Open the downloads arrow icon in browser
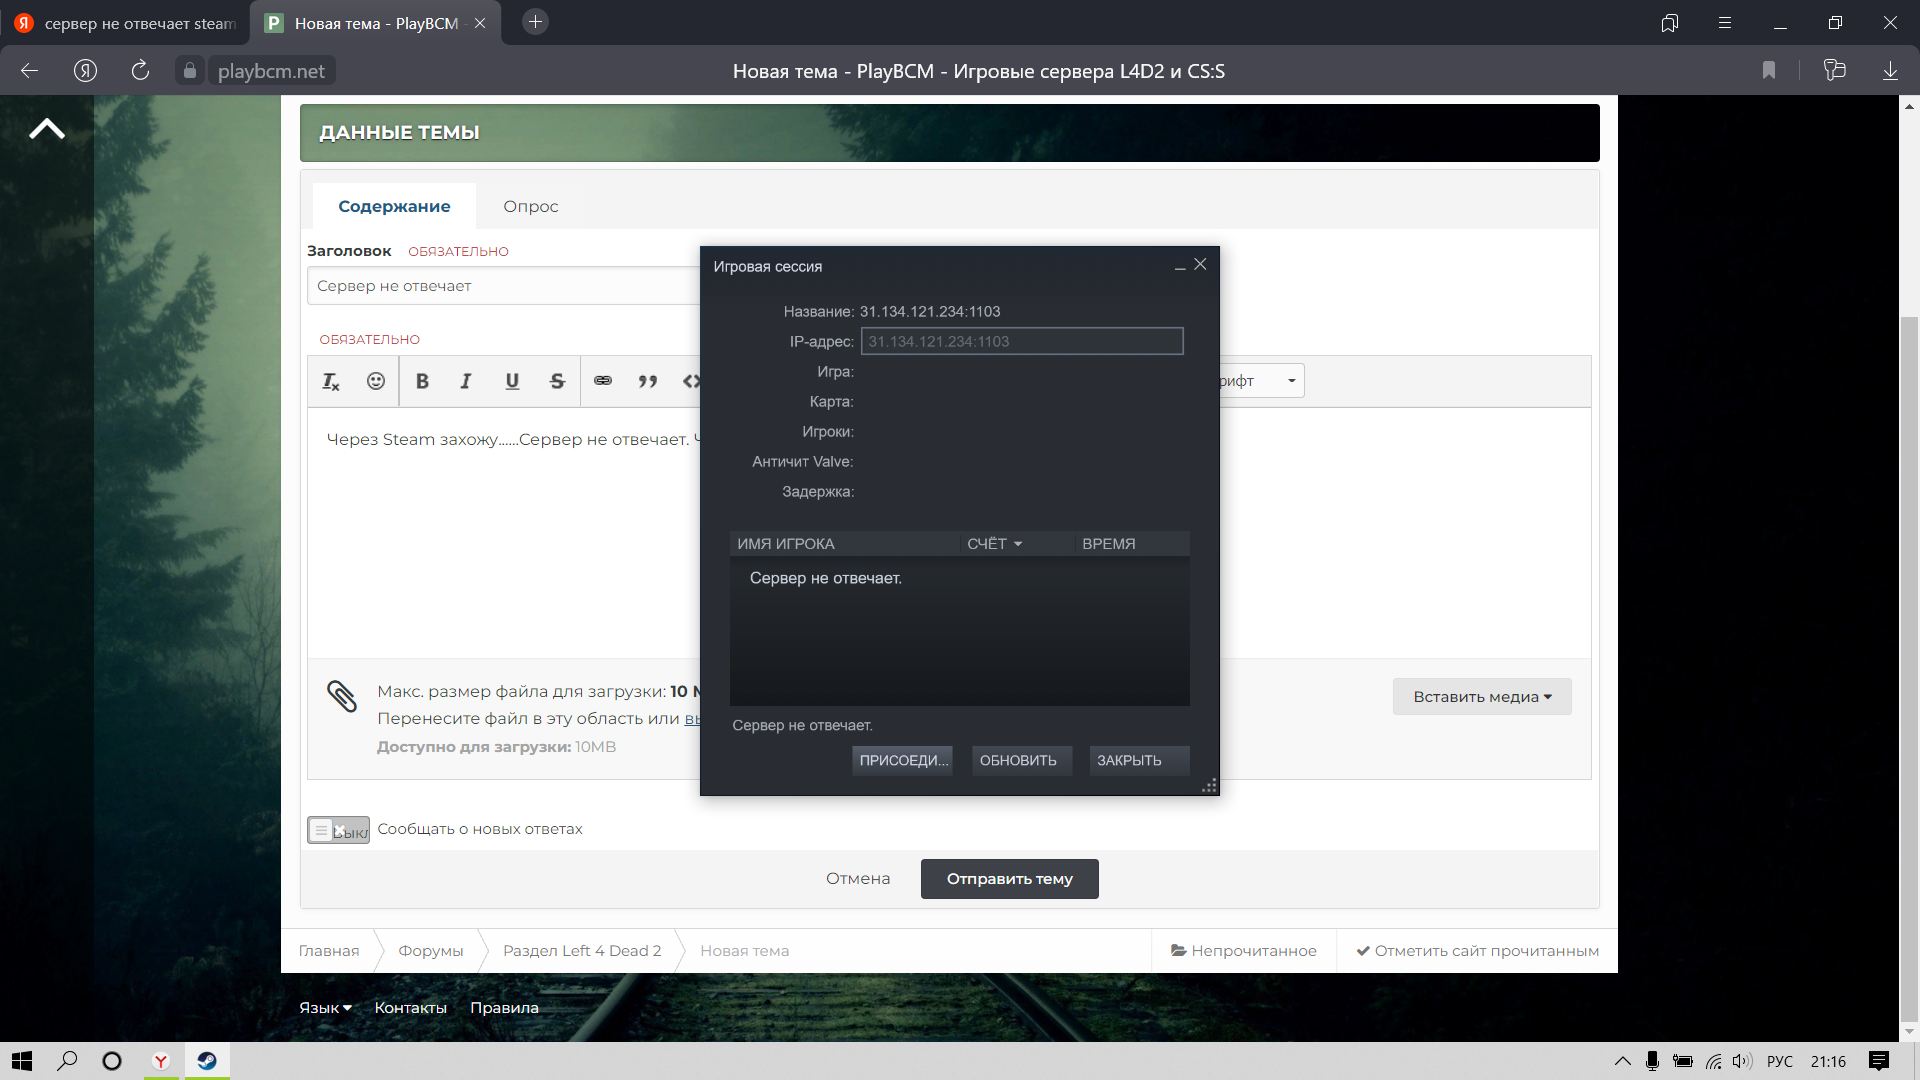The image size is (1920, 1080). pos(1890,70)
